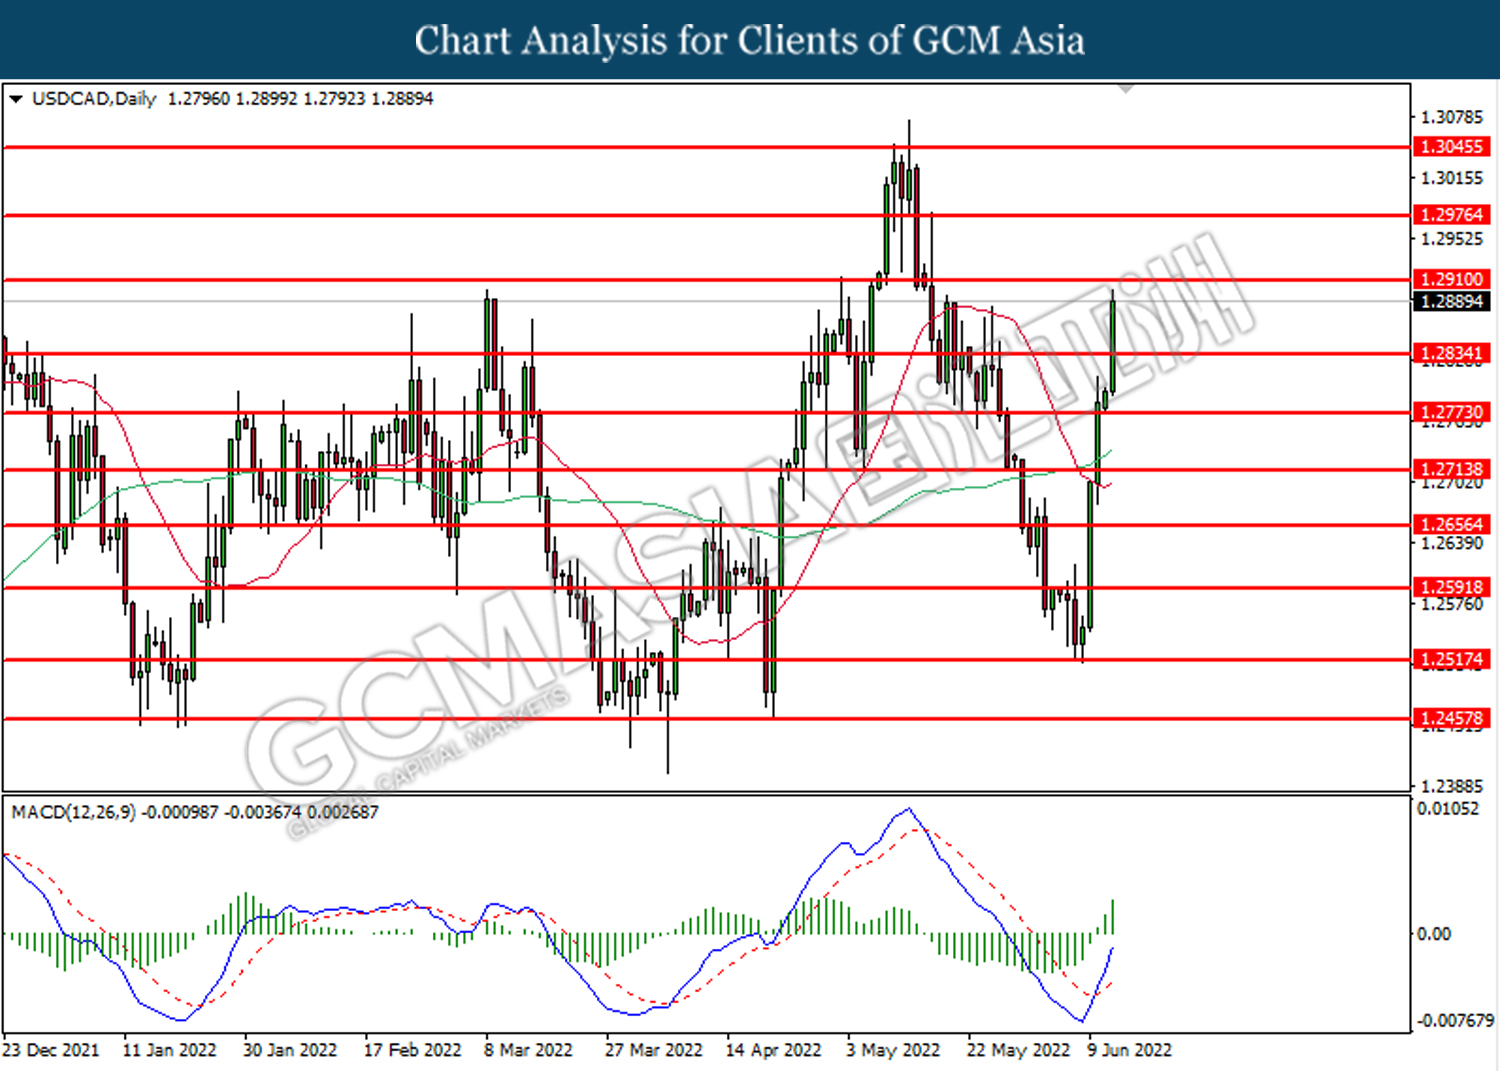This screenshot has width=1500, height=1071.
Task: Click the 30 Jan 2022 date label
Action: coord(290,1050)
